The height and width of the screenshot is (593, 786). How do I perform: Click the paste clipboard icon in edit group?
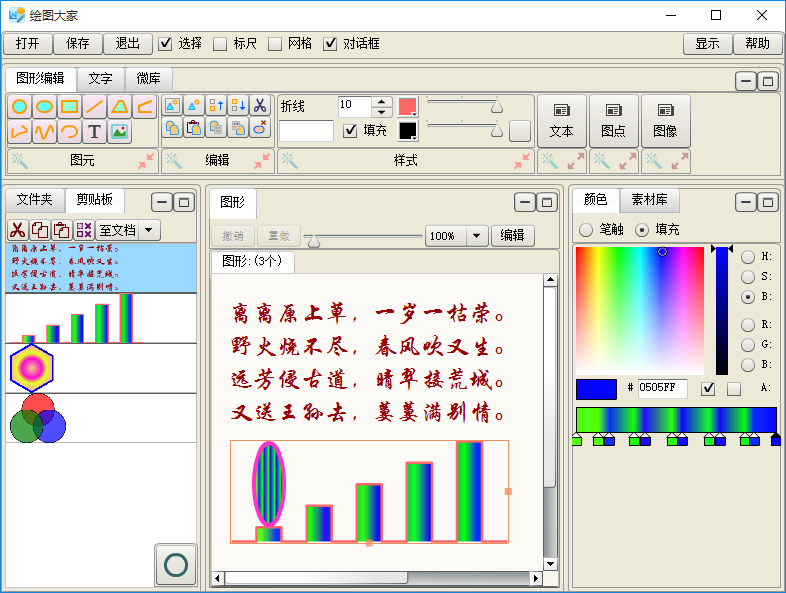(x=194, y=128)
